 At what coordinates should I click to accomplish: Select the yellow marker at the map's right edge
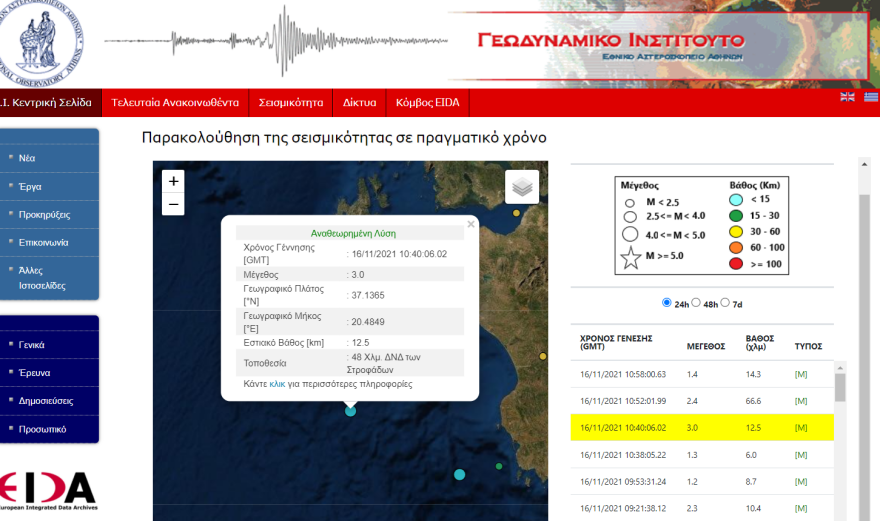pos(543,356)
